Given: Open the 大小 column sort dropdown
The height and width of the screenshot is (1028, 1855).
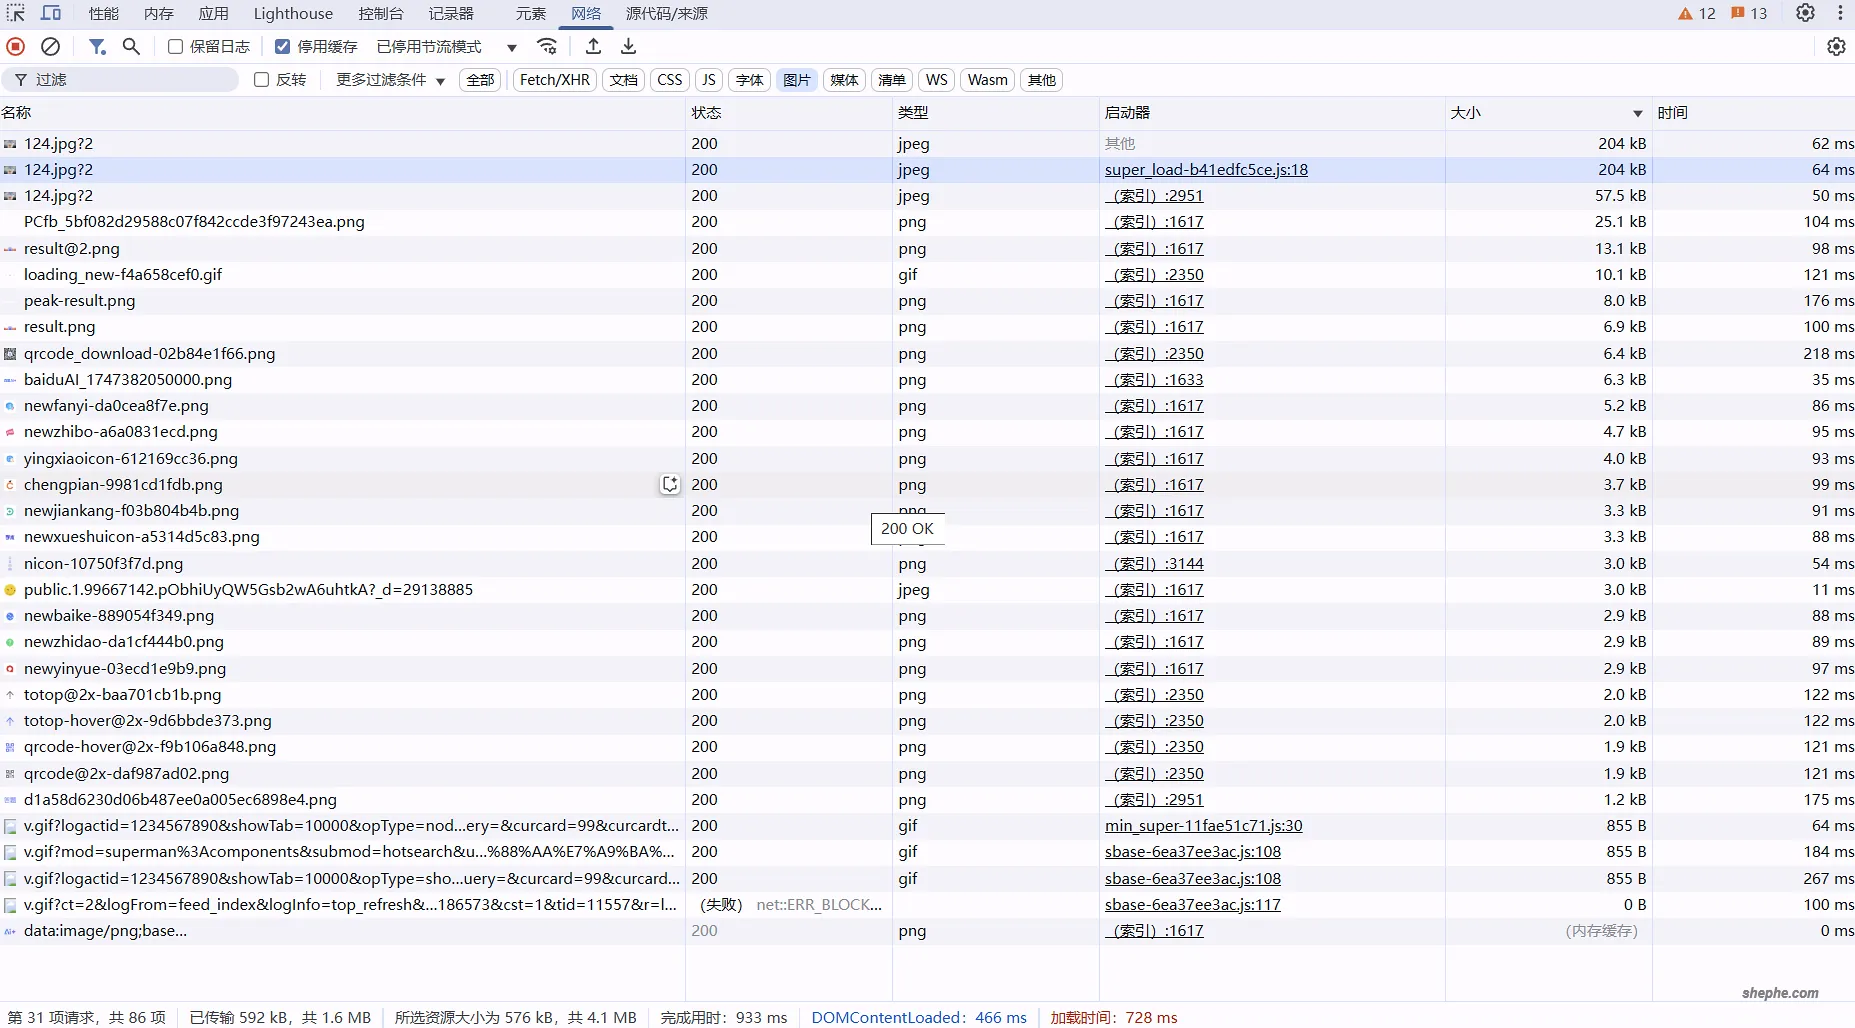Looking at the screenshot, I should (1638, 113).
